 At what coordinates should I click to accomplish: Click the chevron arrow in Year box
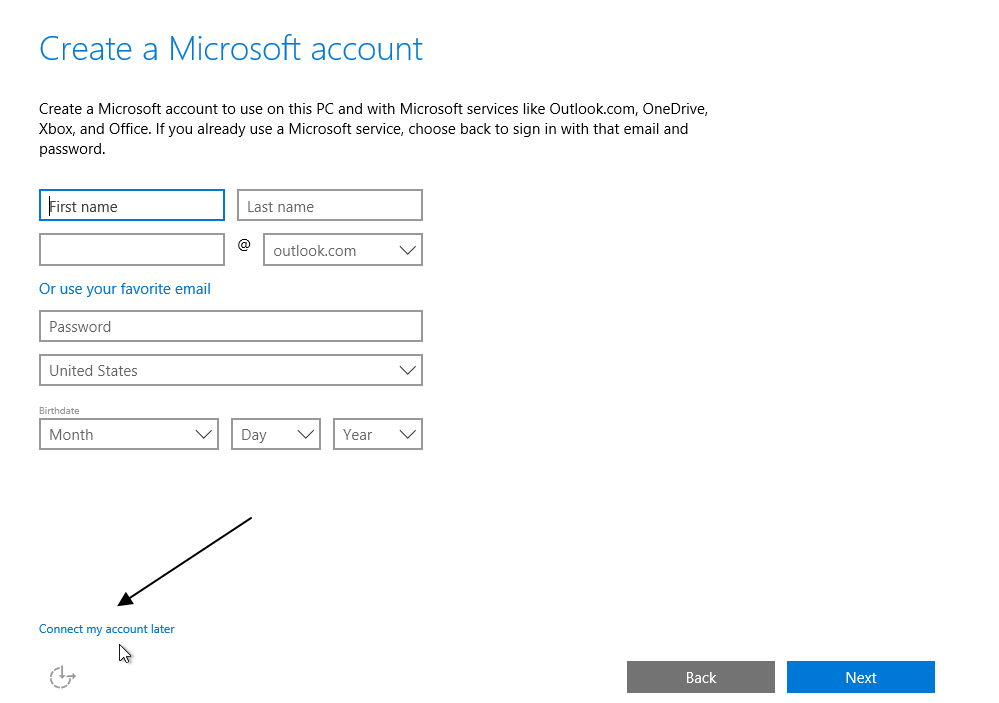pyautogui.click(x=408, y=435)
